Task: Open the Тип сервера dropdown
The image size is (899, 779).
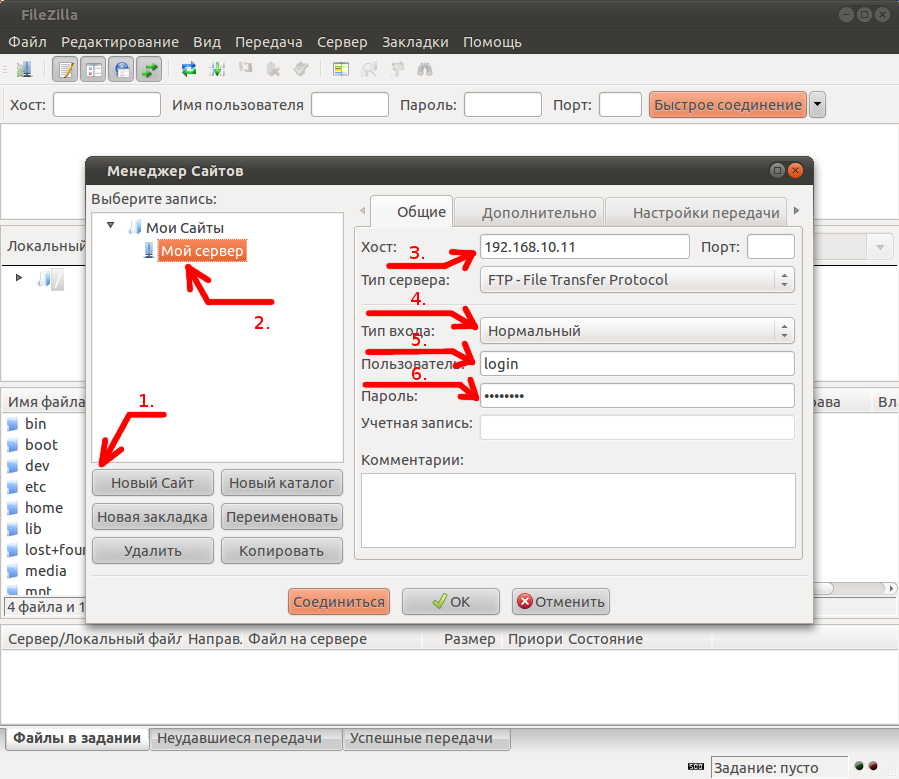Action: [x=637, y=280]
